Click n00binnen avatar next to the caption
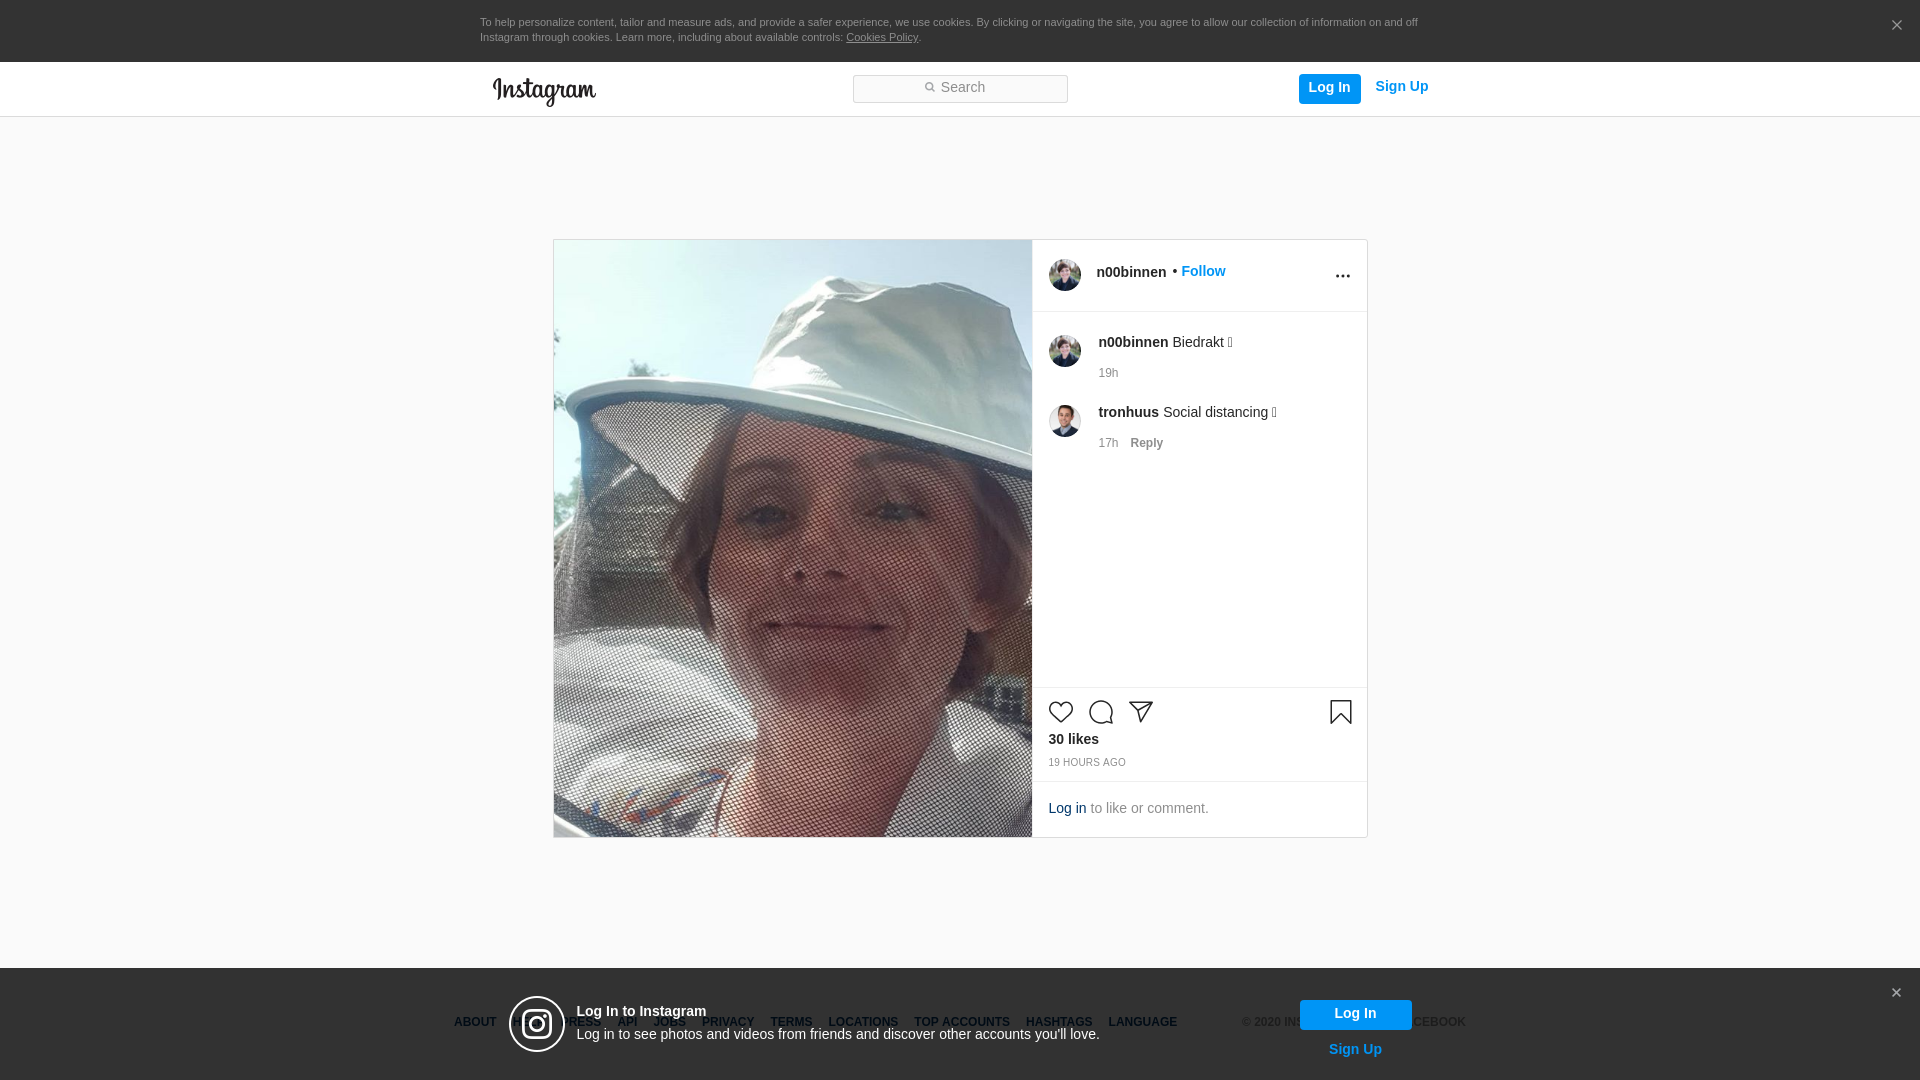 point(1064,351)
